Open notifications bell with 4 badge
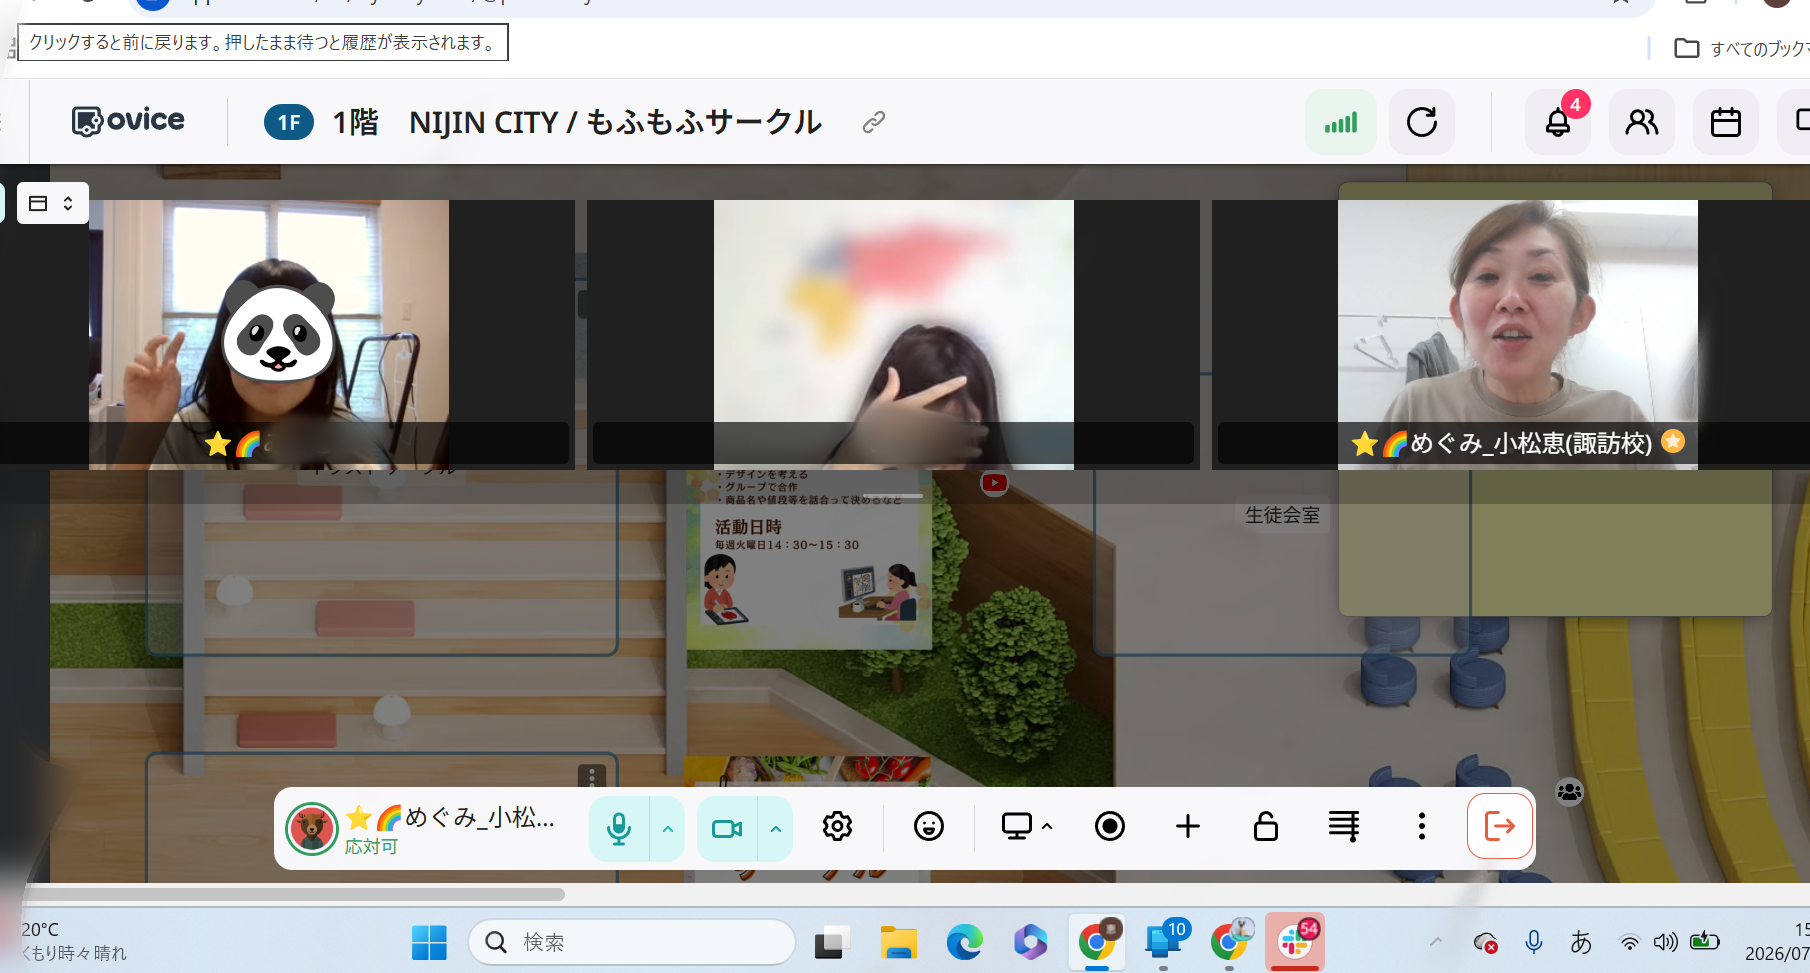 coord(1558,122)
